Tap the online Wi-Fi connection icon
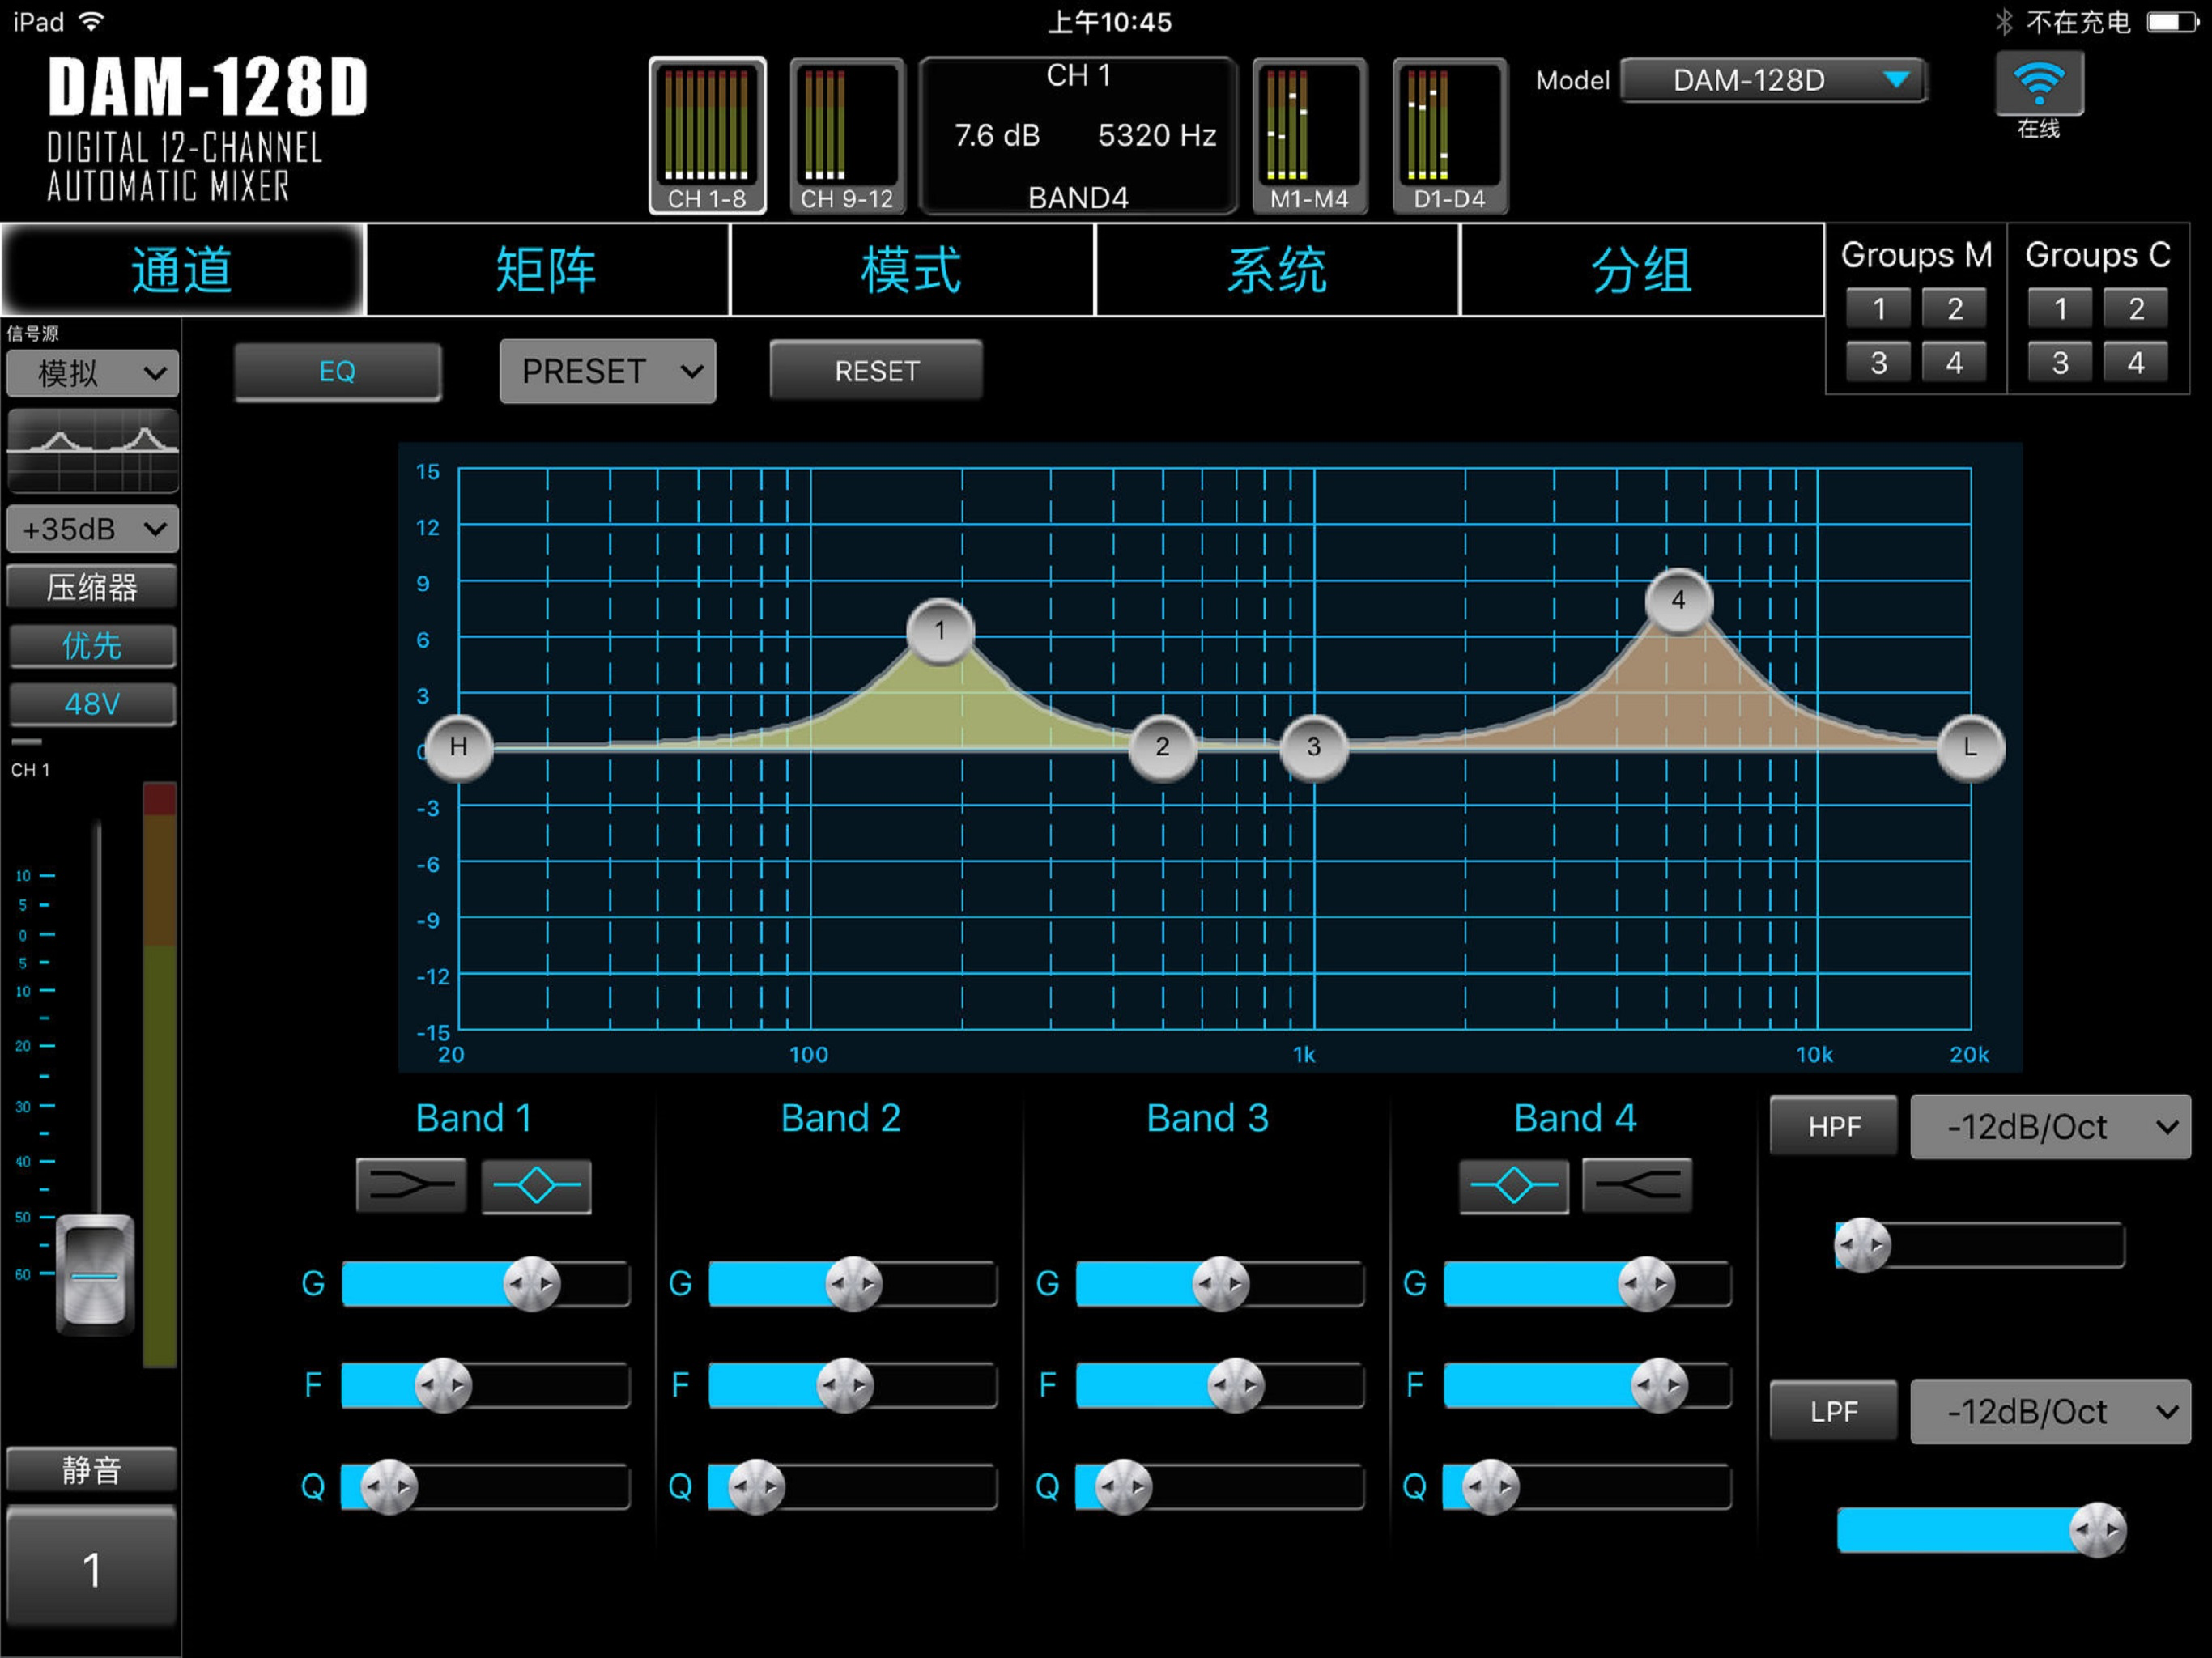 (x=2039, y=84)
